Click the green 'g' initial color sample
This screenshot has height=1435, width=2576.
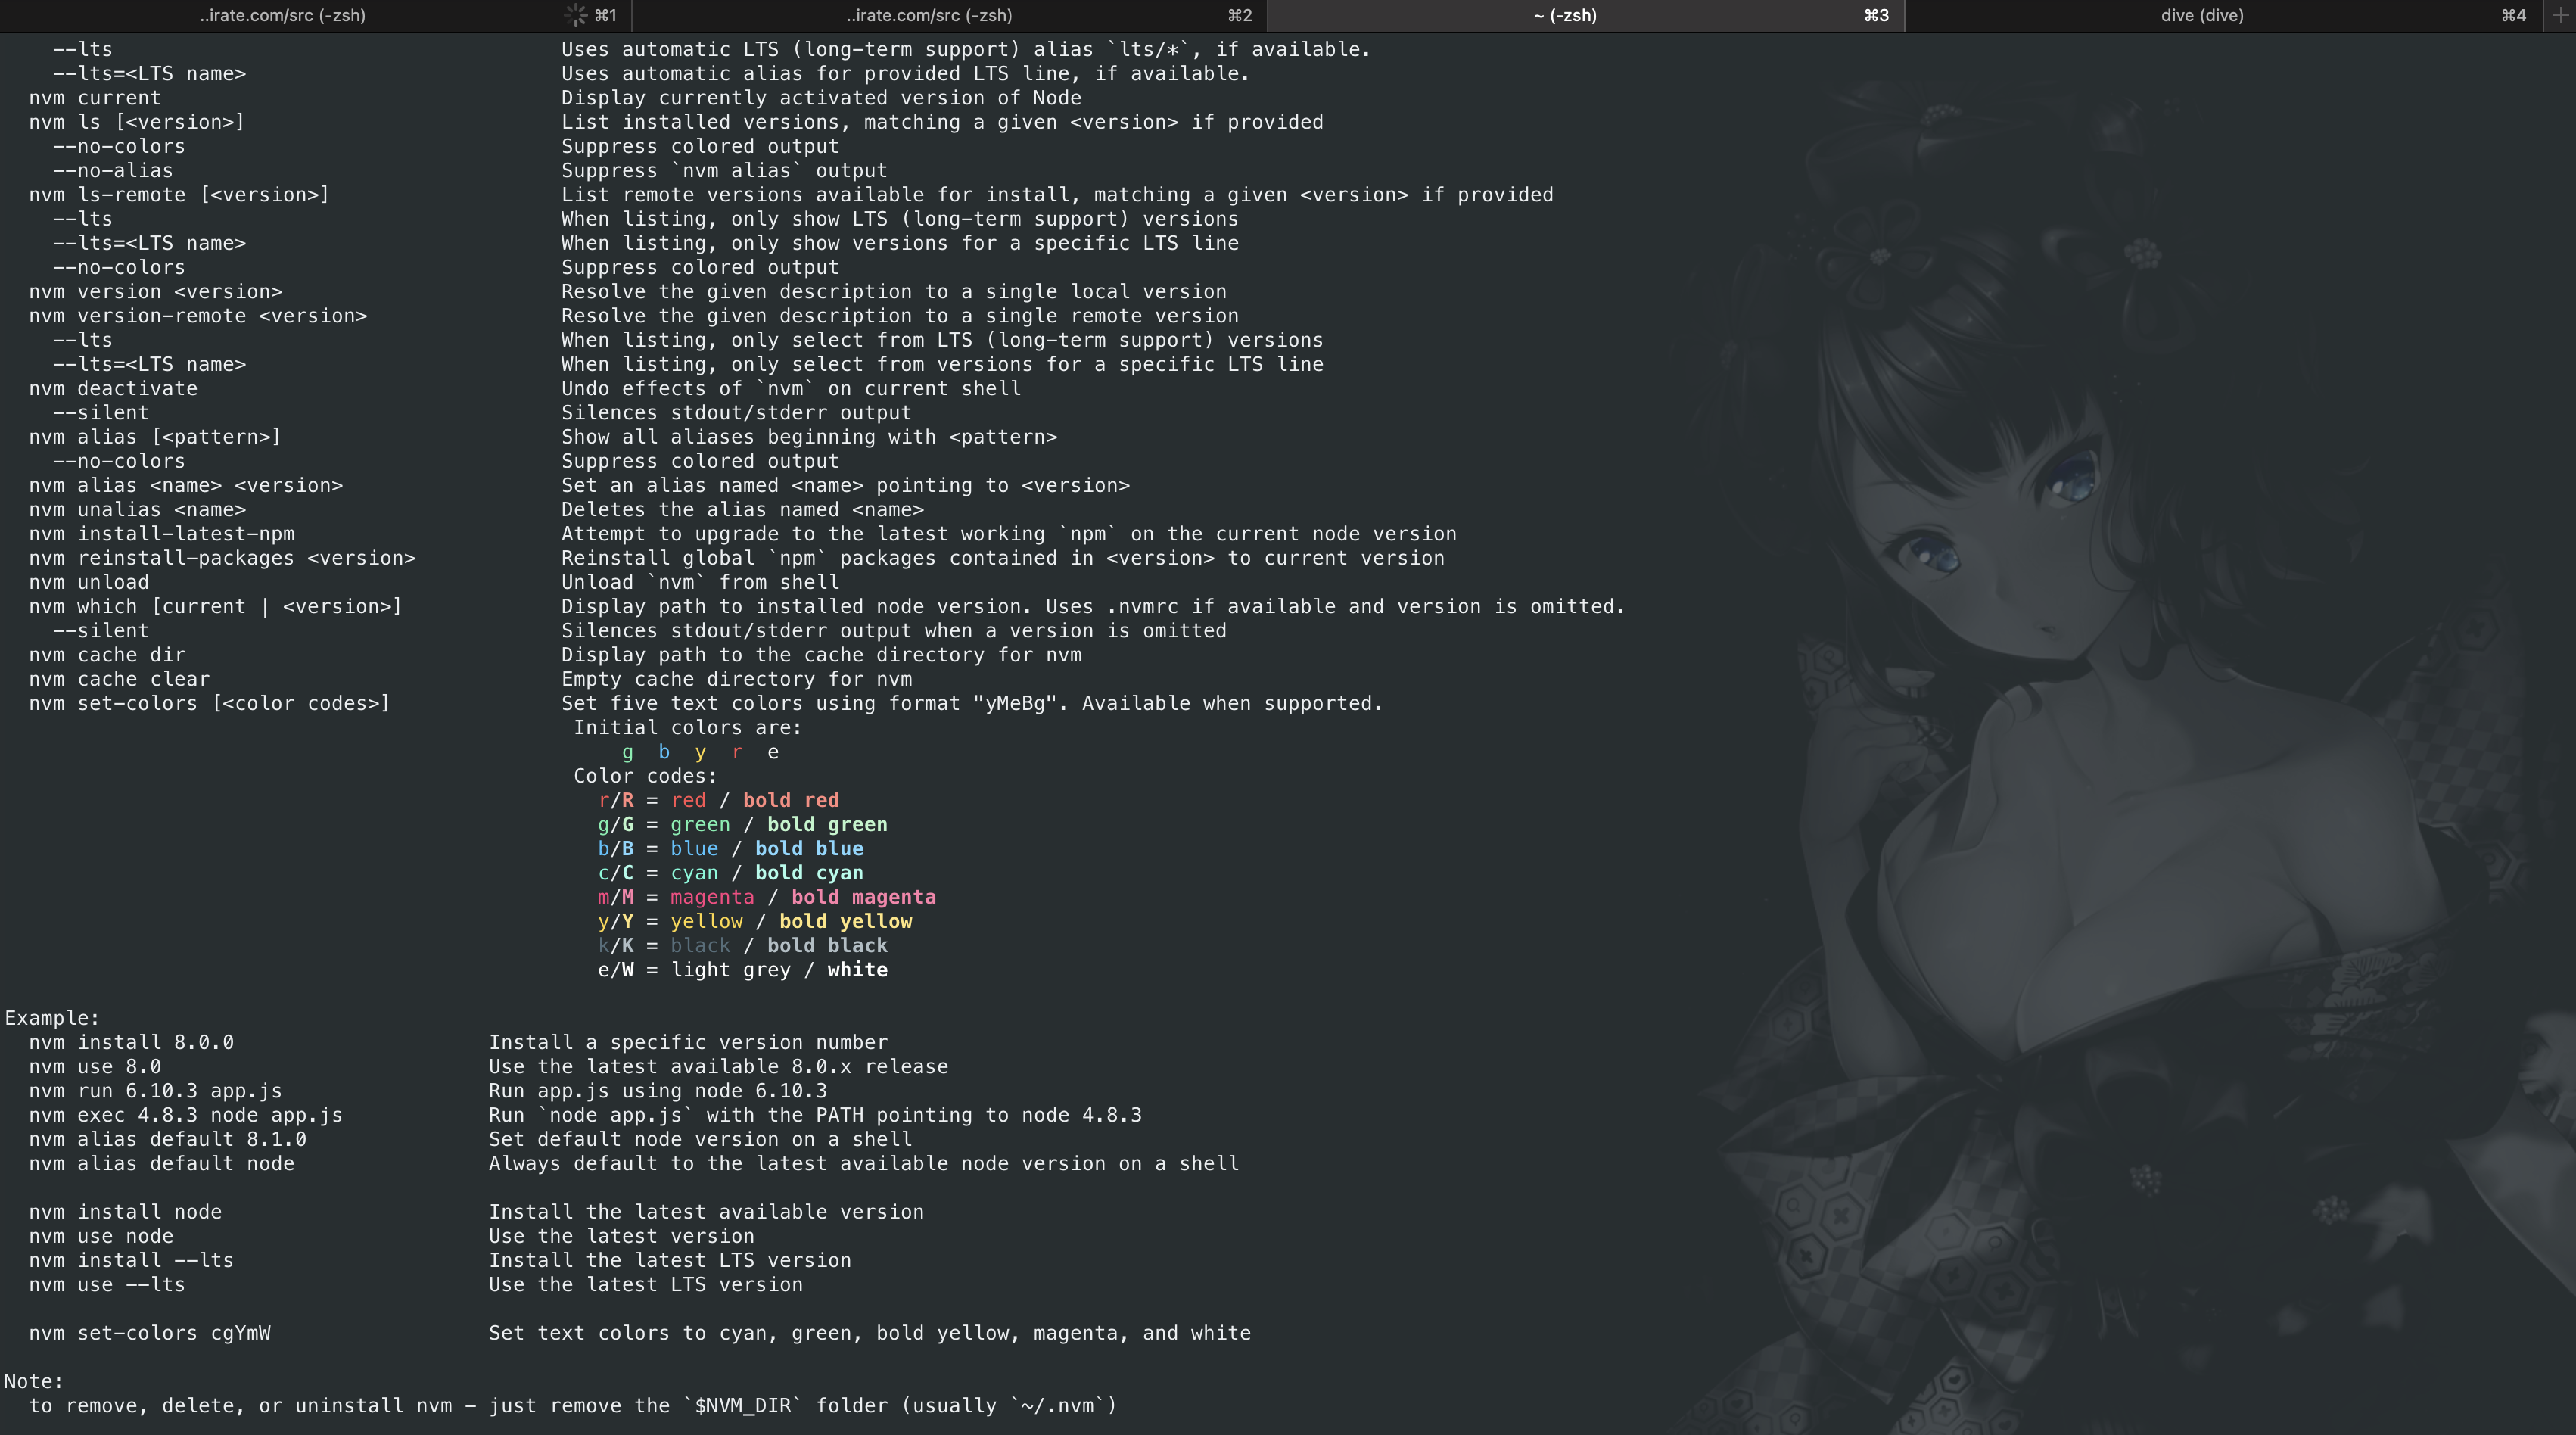click(628, 752)
